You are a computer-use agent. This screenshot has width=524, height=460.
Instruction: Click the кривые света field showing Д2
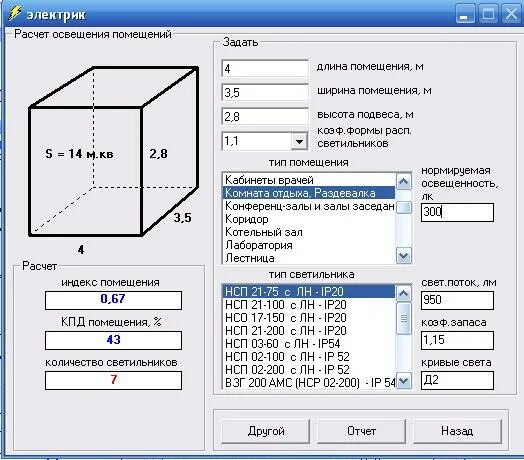coord(457,380)
